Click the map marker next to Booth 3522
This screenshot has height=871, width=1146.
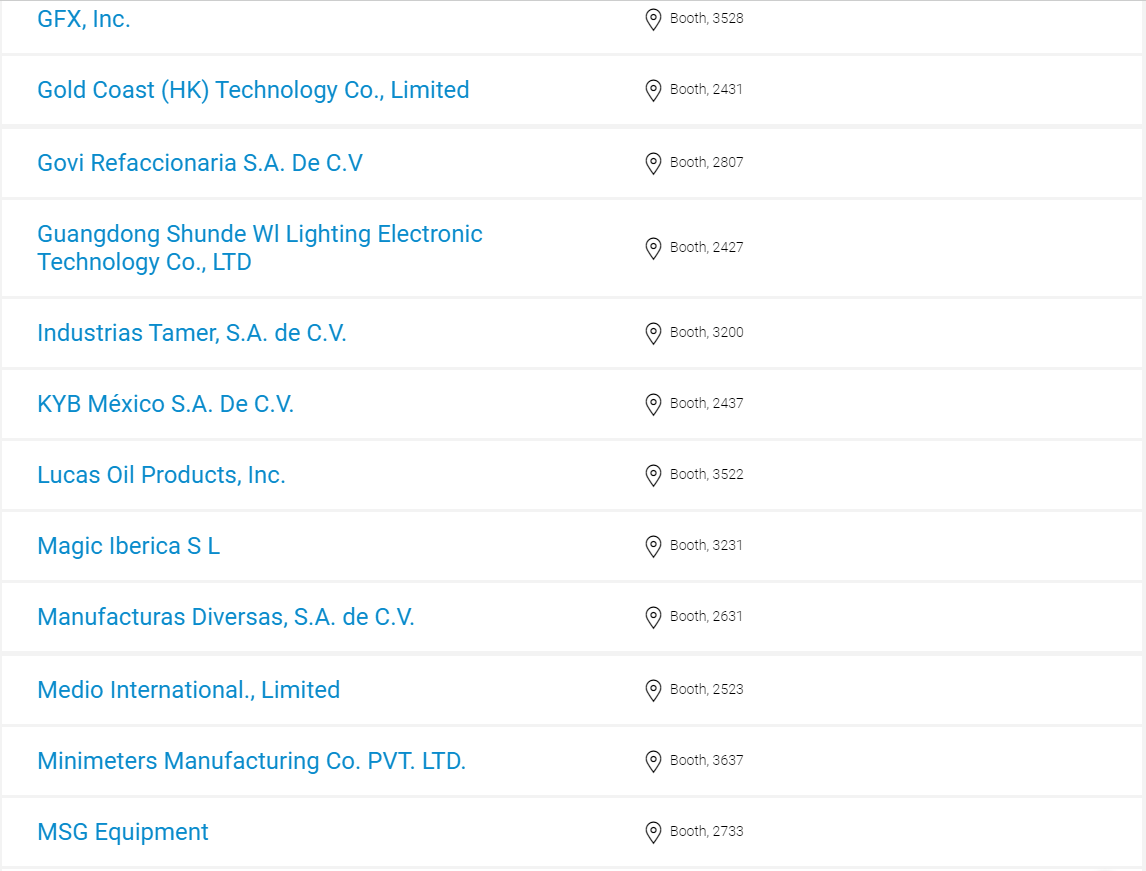point(653,475)
